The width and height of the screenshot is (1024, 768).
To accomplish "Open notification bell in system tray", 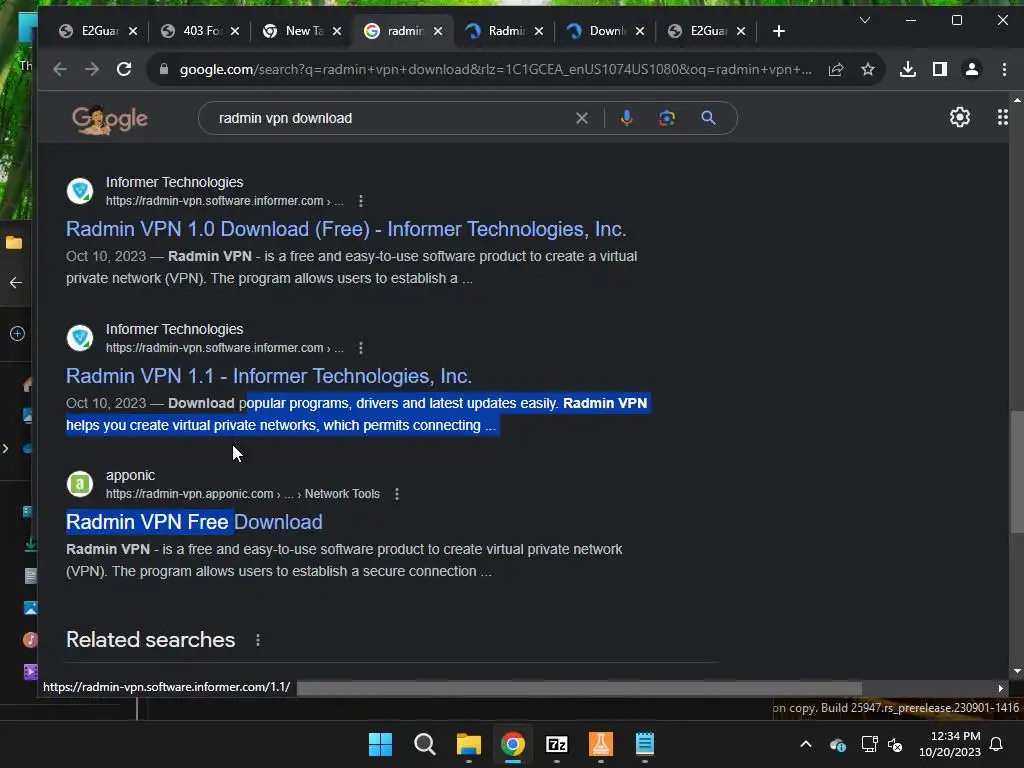I will [x=997, y=744].
